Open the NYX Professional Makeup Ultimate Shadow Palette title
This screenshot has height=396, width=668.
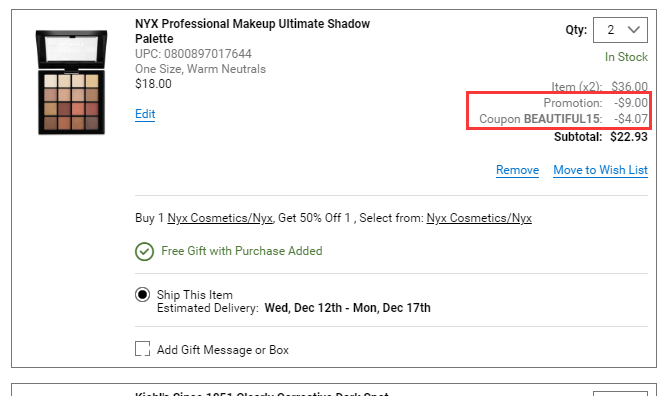[252, 31]
